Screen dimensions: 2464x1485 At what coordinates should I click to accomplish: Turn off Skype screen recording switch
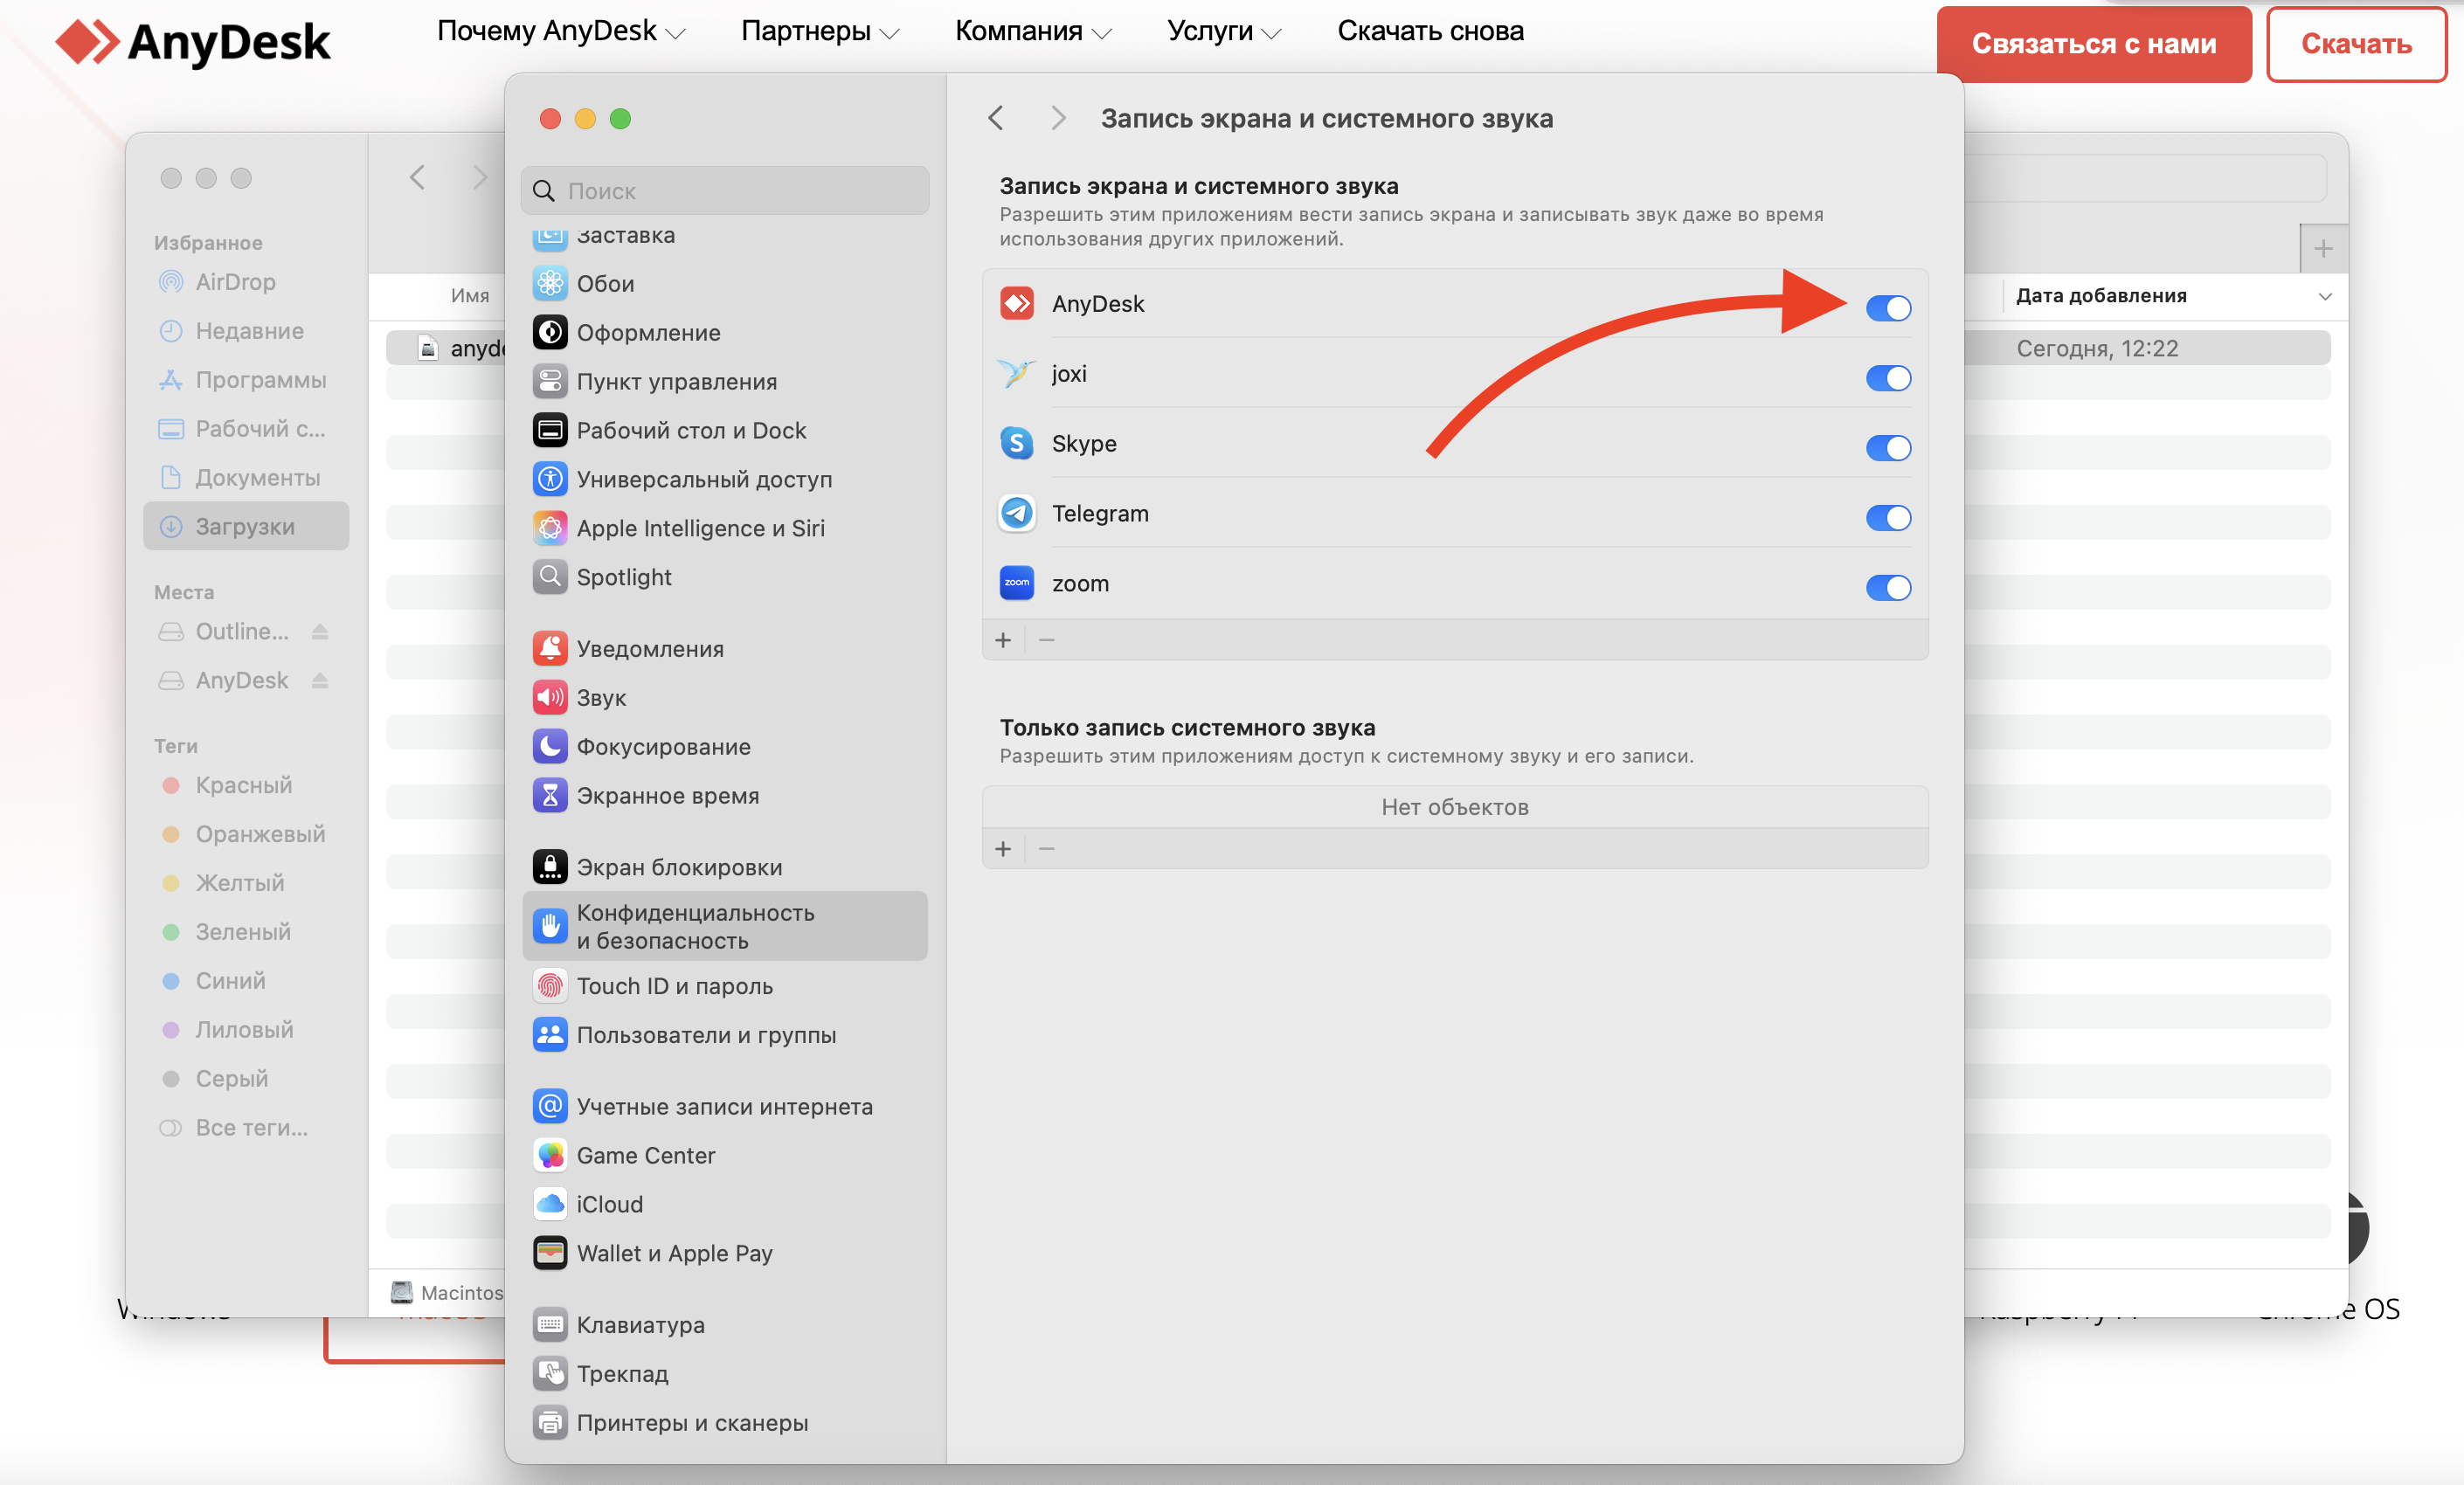point(1888,448)
